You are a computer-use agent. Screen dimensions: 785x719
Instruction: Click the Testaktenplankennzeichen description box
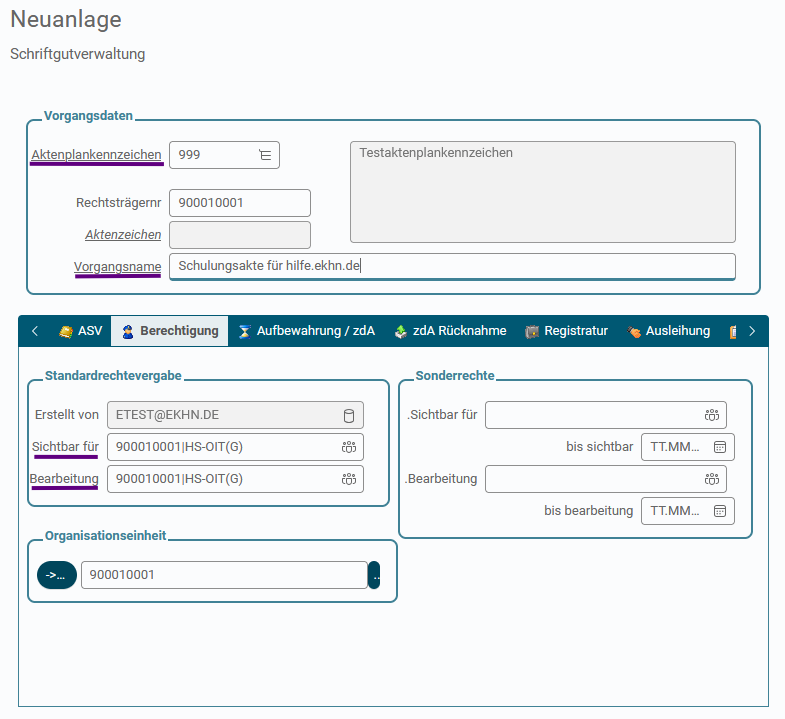543,192
